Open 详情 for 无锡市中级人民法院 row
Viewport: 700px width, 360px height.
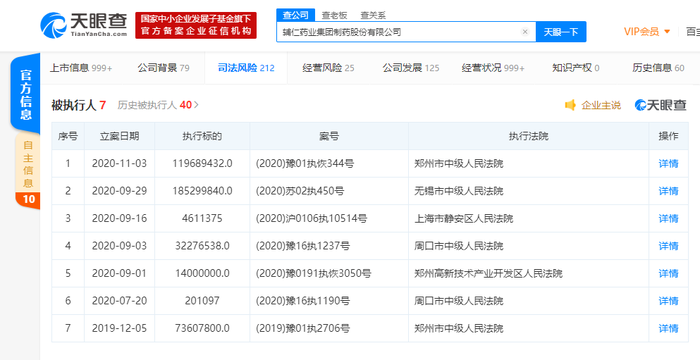pos(668,191)
